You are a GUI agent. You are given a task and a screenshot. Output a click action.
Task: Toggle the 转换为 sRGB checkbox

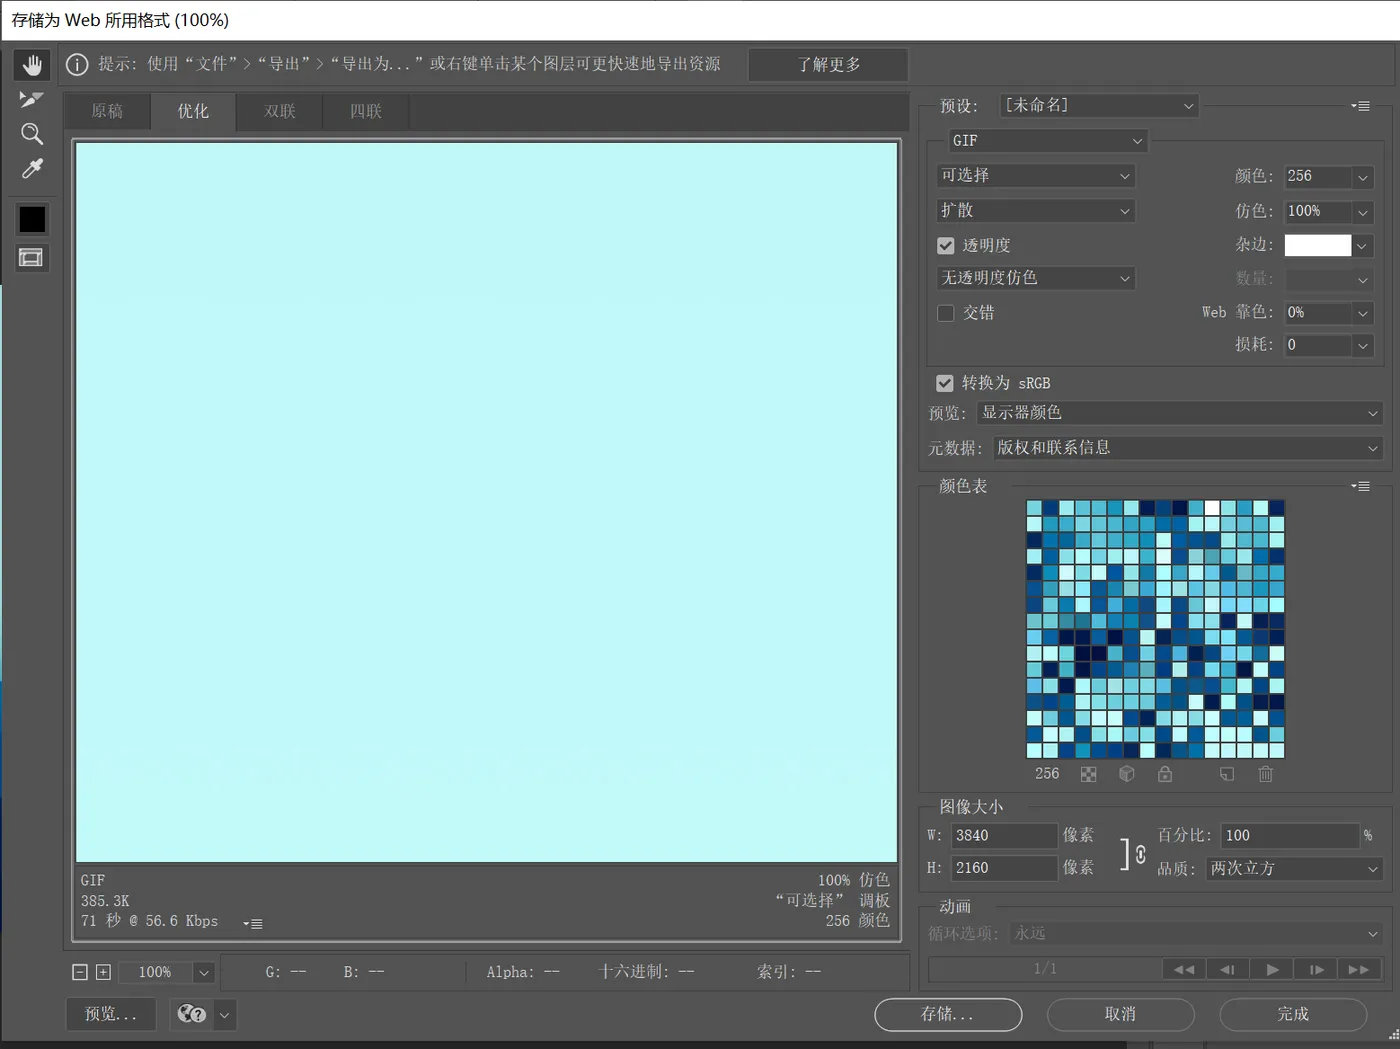(x=944, y=383)
